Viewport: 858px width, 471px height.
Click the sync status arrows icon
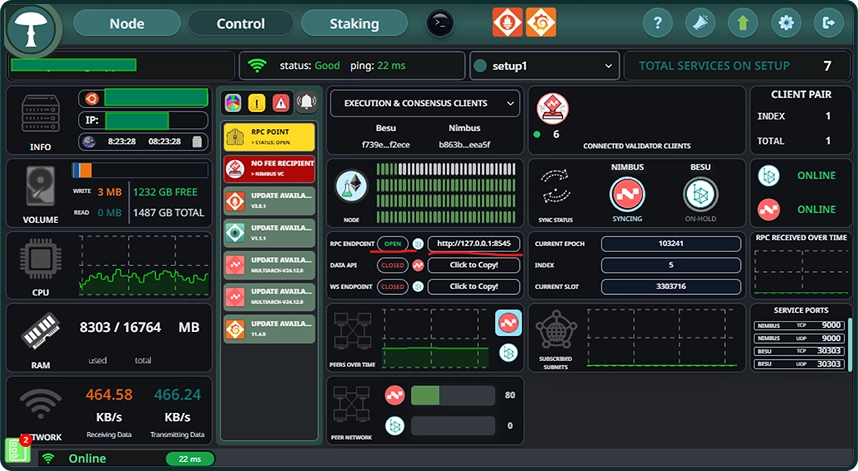coord(556,186)
